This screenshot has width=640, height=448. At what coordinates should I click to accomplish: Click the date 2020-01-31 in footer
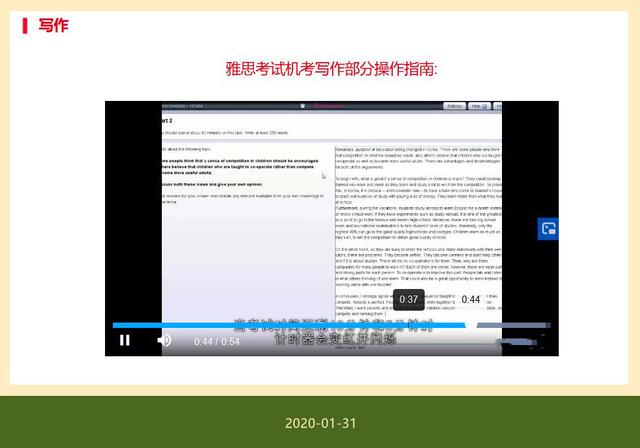(x=320, y=423)
